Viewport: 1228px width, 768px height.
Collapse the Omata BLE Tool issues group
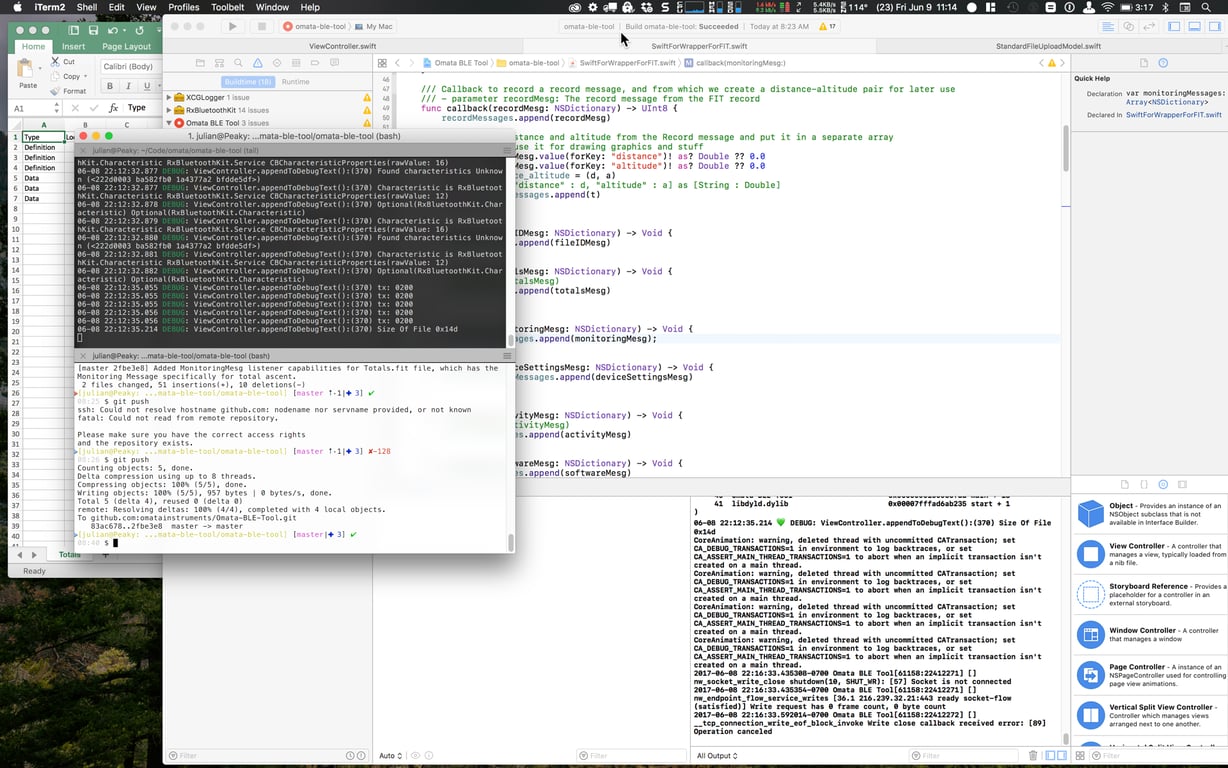(168, 123)
